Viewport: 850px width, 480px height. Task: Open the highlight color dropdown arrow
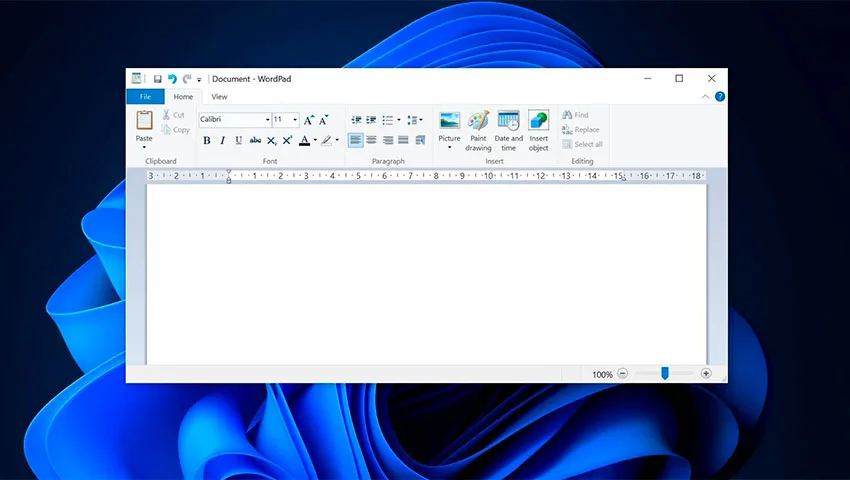(x=337, y=140)
